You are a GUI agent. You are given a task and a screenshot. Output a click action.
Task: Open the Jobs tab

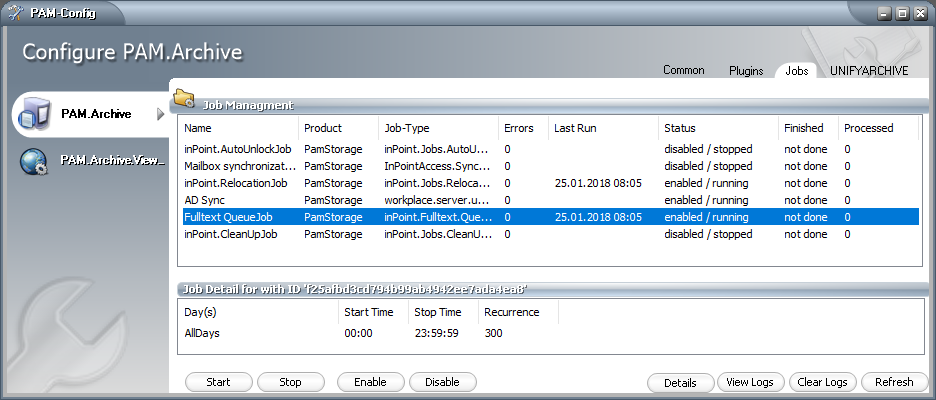[x=796, y=71]
